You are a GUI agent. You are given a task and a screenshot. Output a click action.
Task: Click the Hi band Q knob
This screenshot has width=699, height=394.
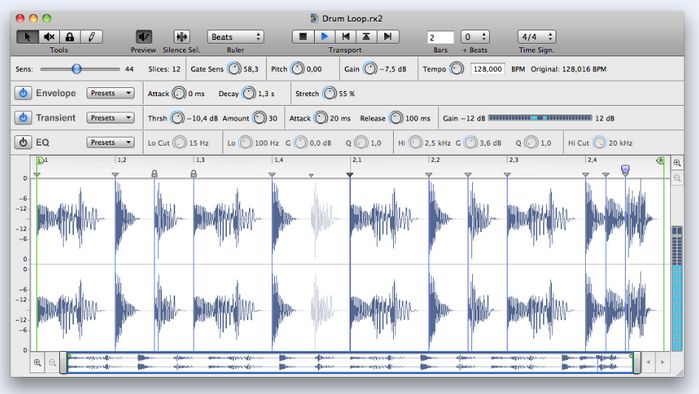(531, 143)
